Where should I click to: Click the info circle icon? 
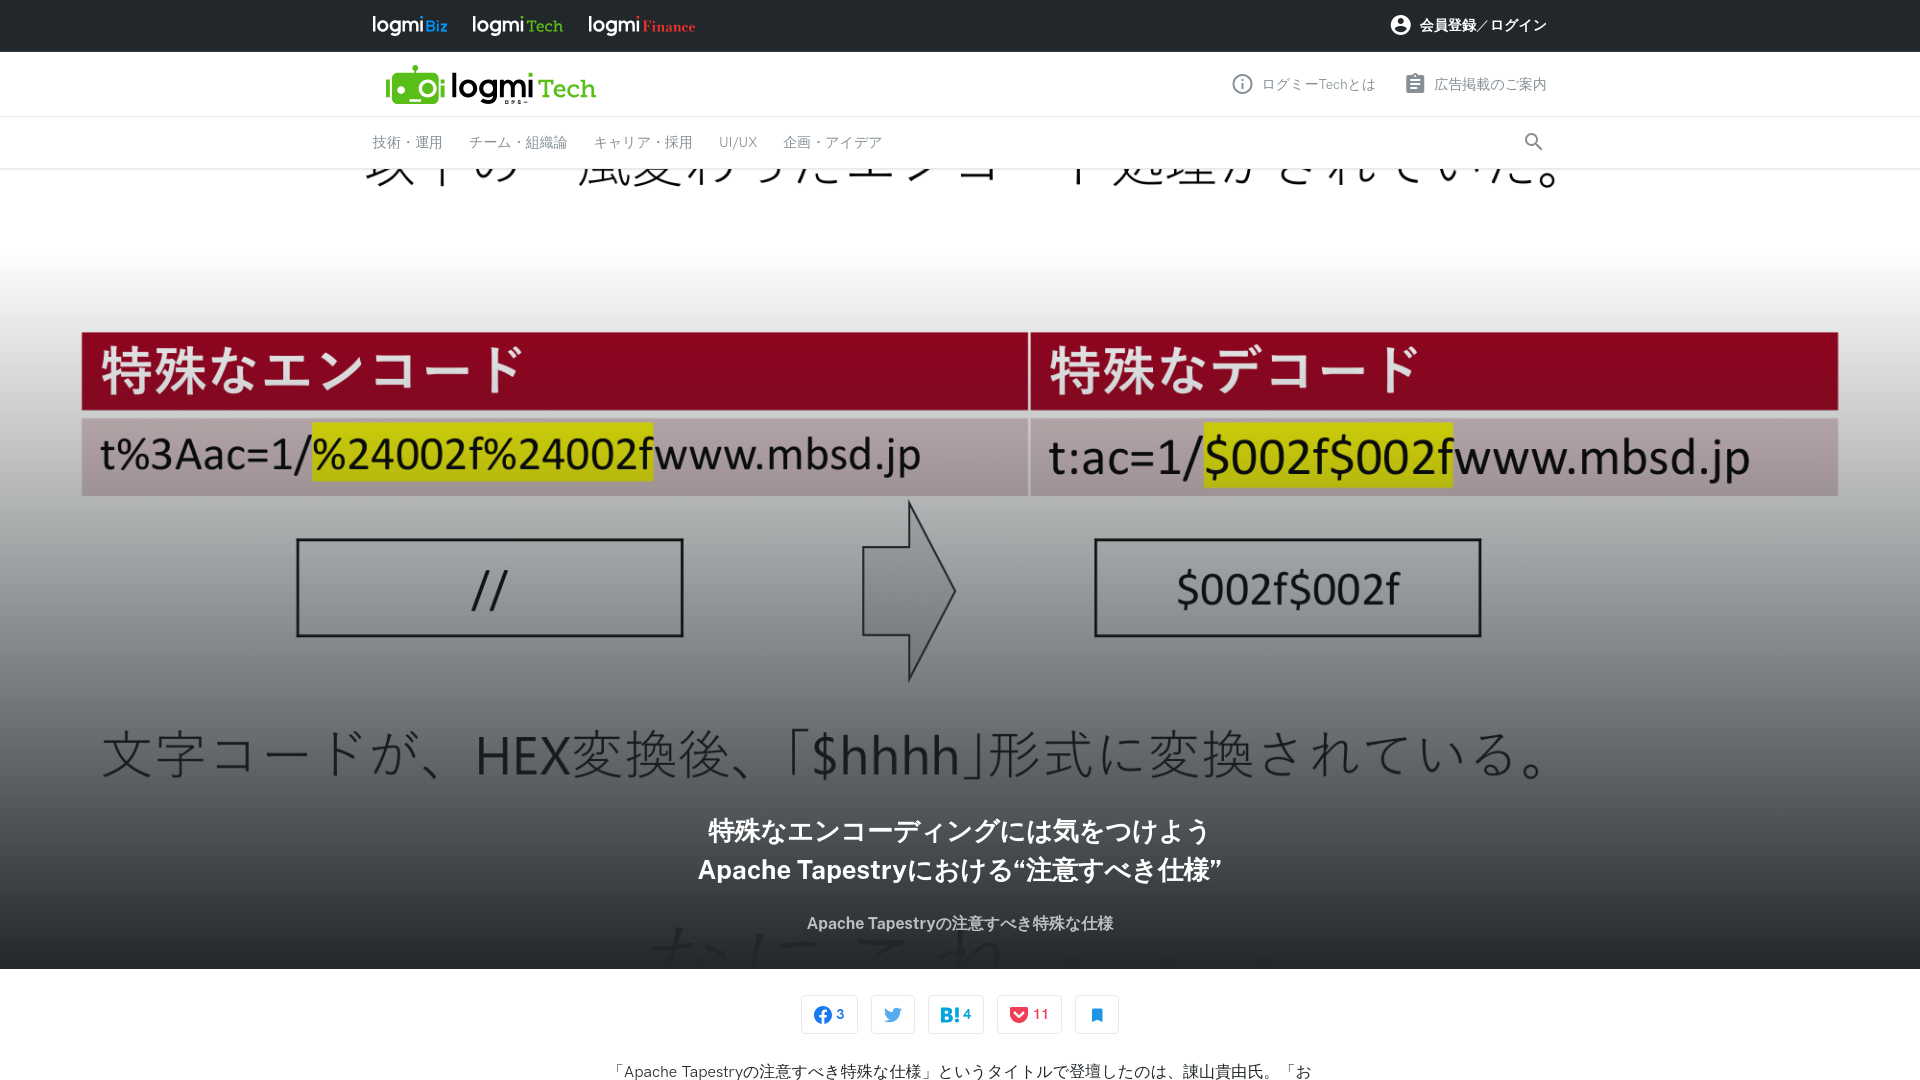1242,84
